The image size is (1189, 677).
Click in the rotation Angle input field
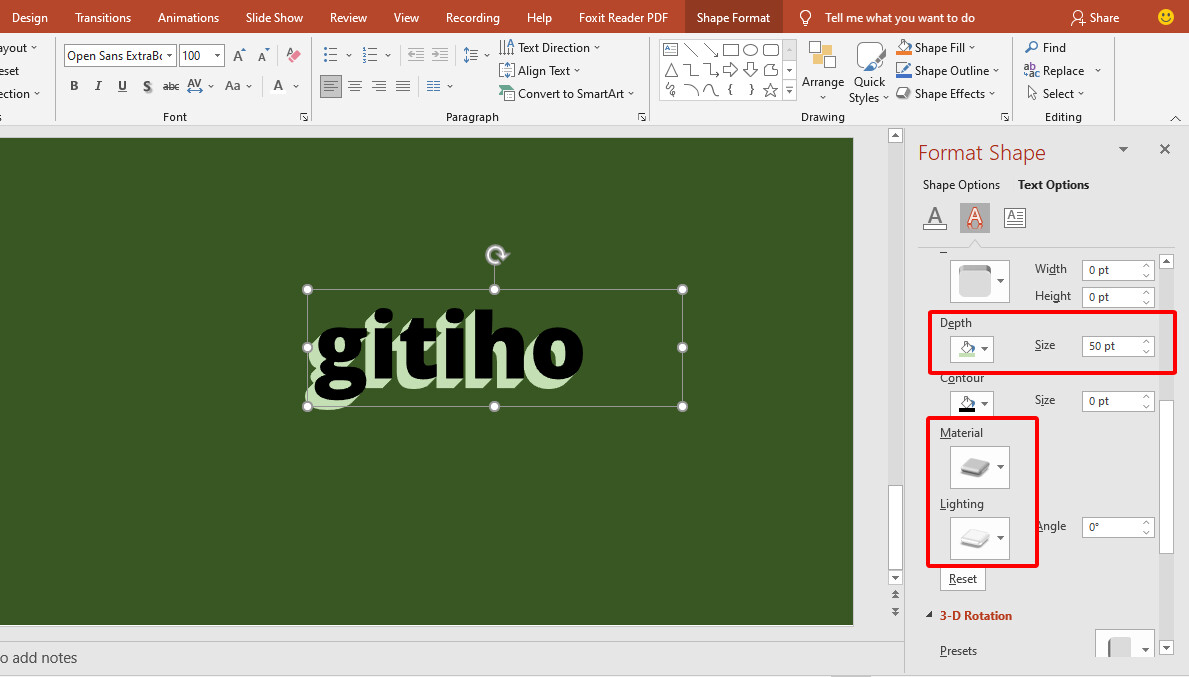tap(1110, 527)
